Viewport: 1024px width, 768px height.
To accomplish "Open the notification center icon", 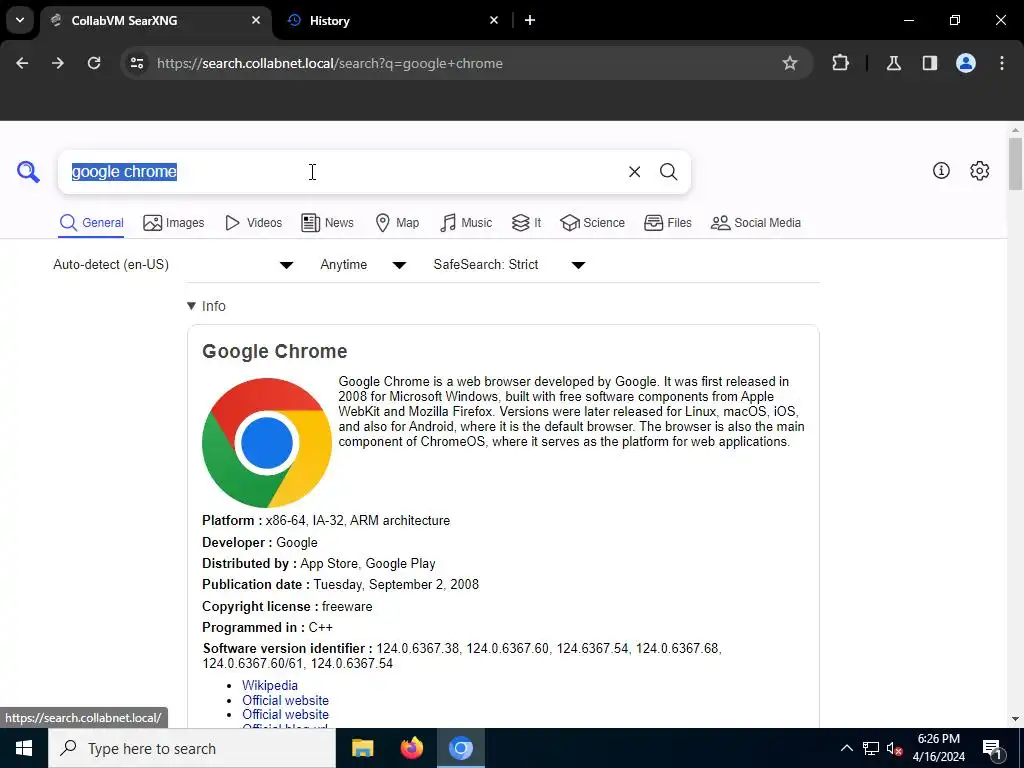I will 992,748.
